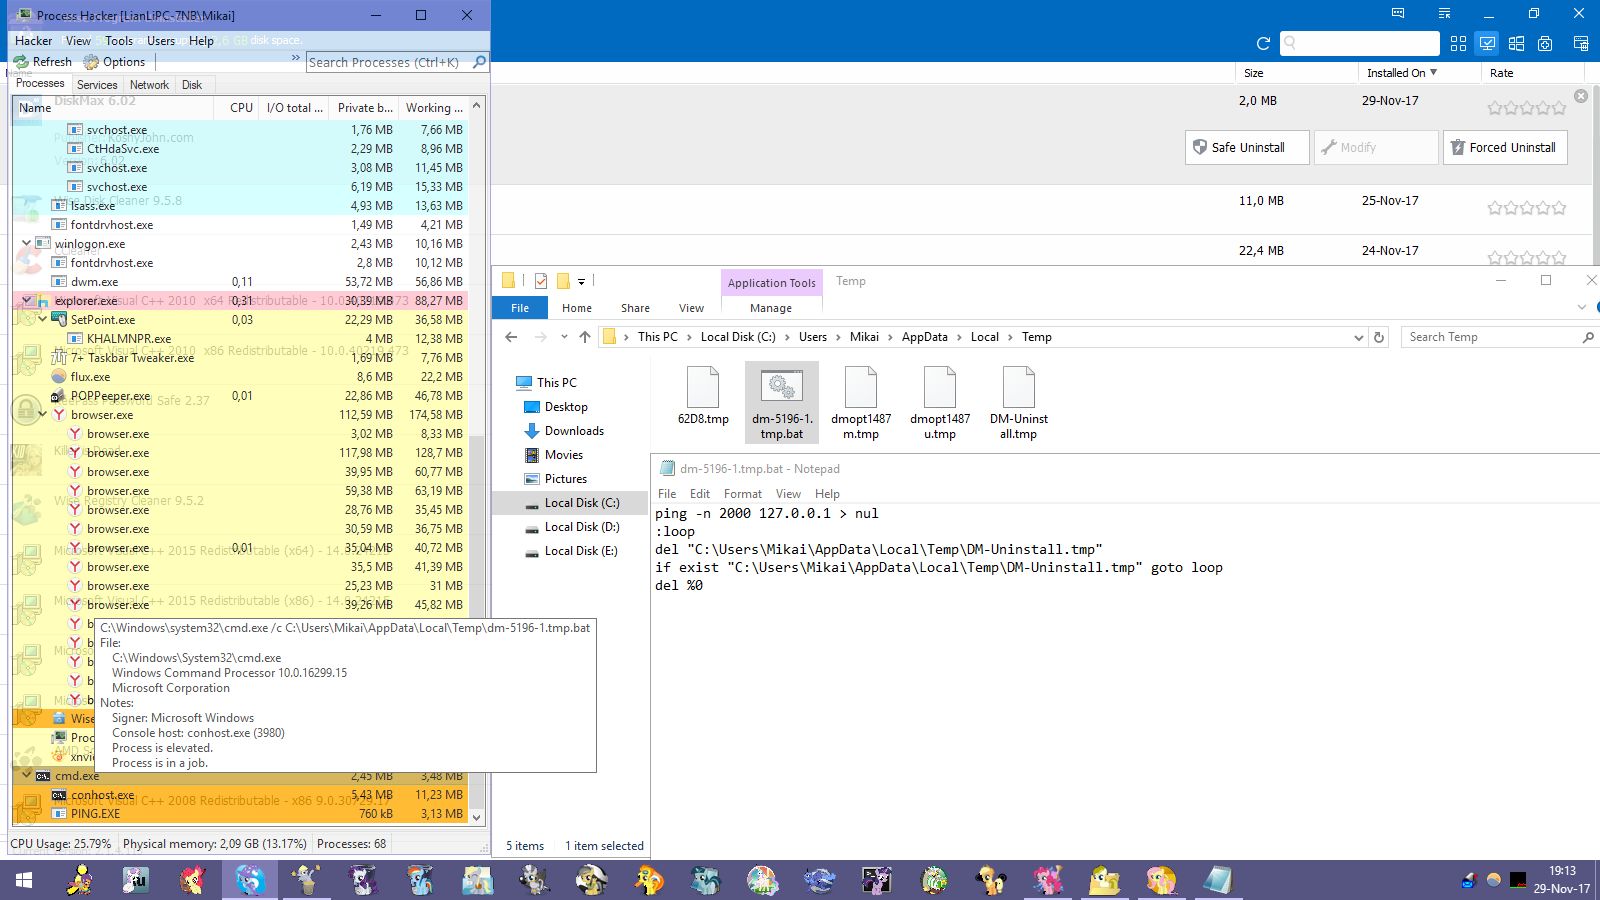Click the Forced Uninstall button
Image resolution: width=1600 pixels, height=900 pixels.
pos(1504,147)
